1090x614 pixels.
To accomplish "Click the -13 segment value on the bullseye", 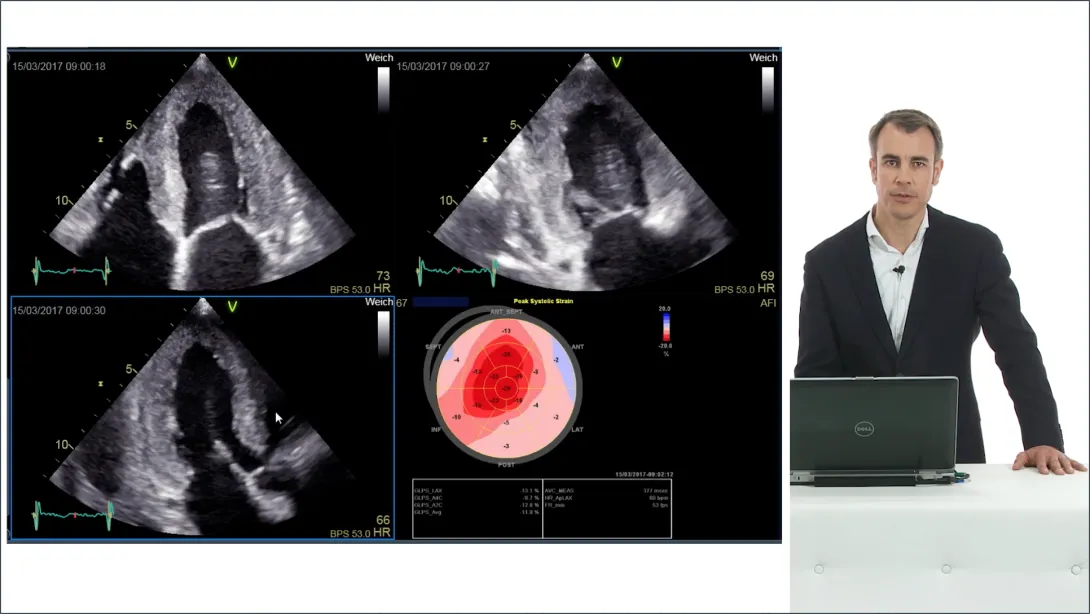I will coord(506,331).
